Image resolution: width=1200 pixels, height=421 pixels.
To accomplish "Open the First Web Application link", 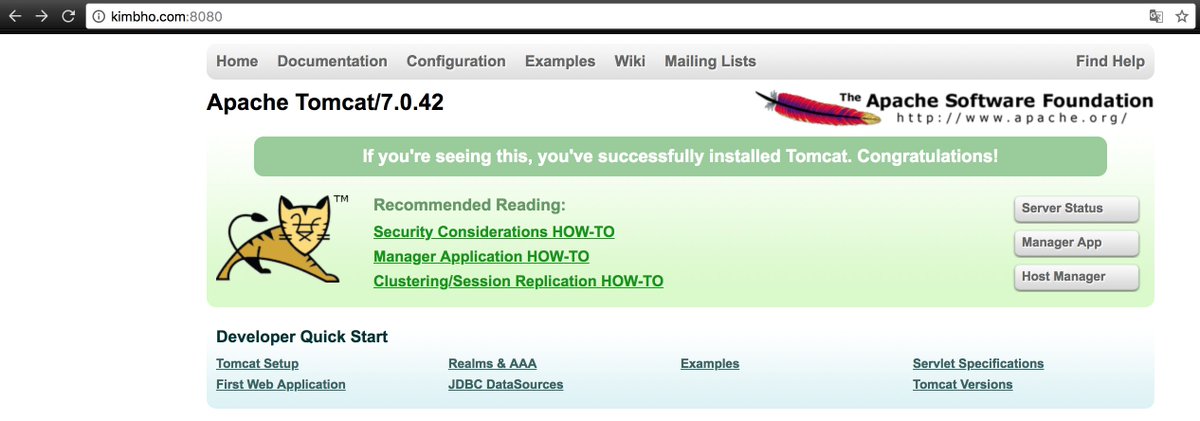I will pos(281,385).
